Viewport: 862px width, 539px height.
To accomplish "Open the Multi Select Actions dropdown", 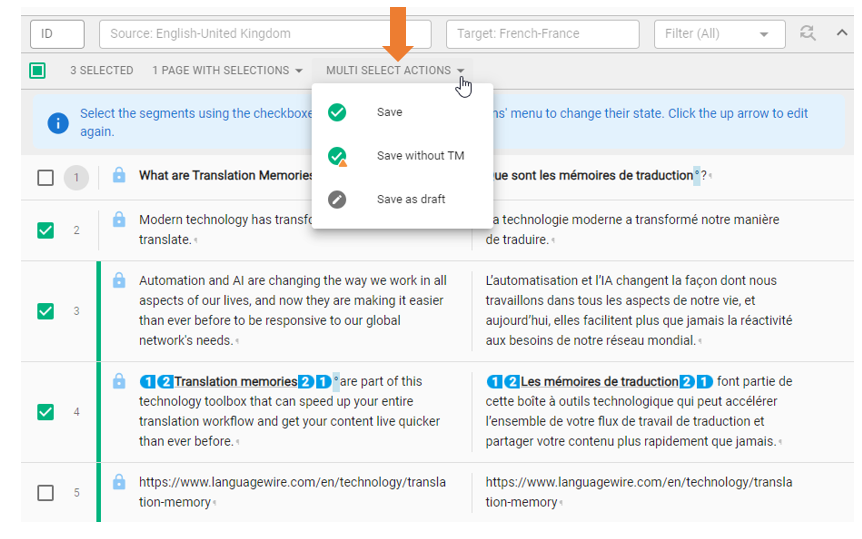I will pos(396,71).
